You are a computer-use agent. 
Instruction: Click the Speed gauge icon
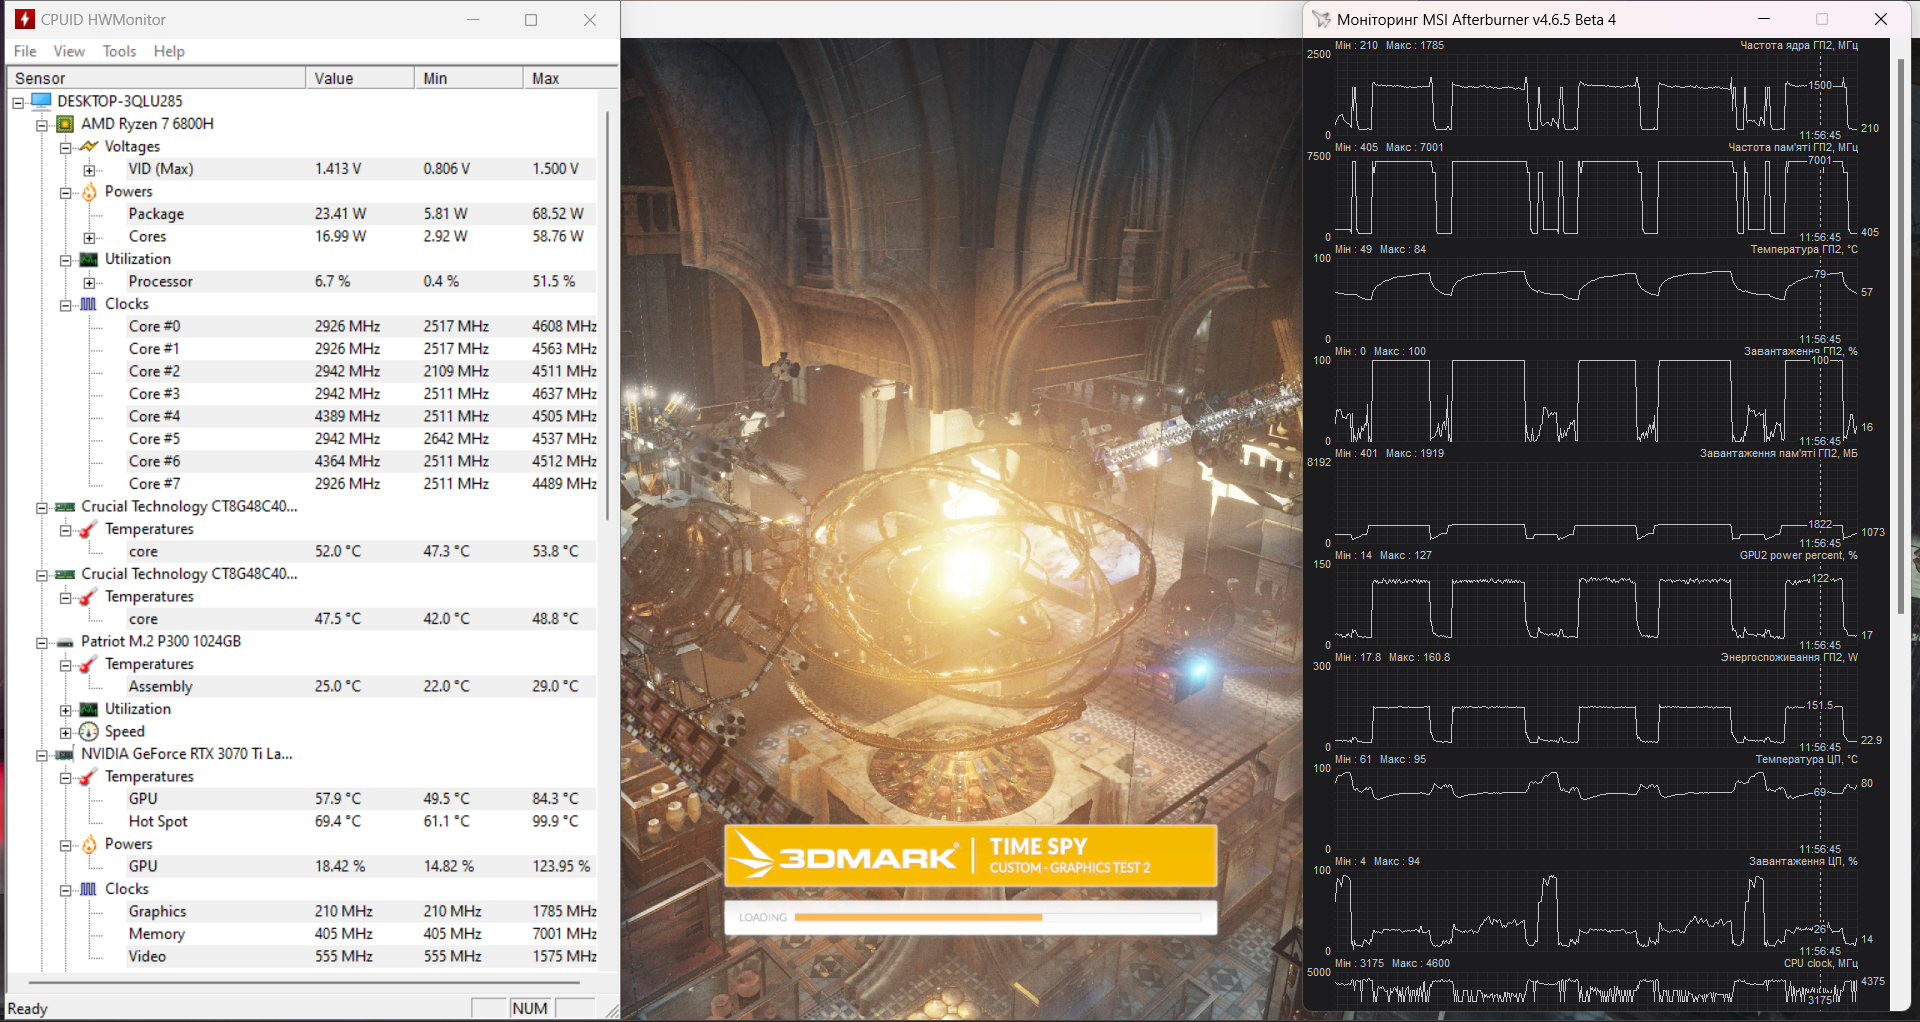89,731
